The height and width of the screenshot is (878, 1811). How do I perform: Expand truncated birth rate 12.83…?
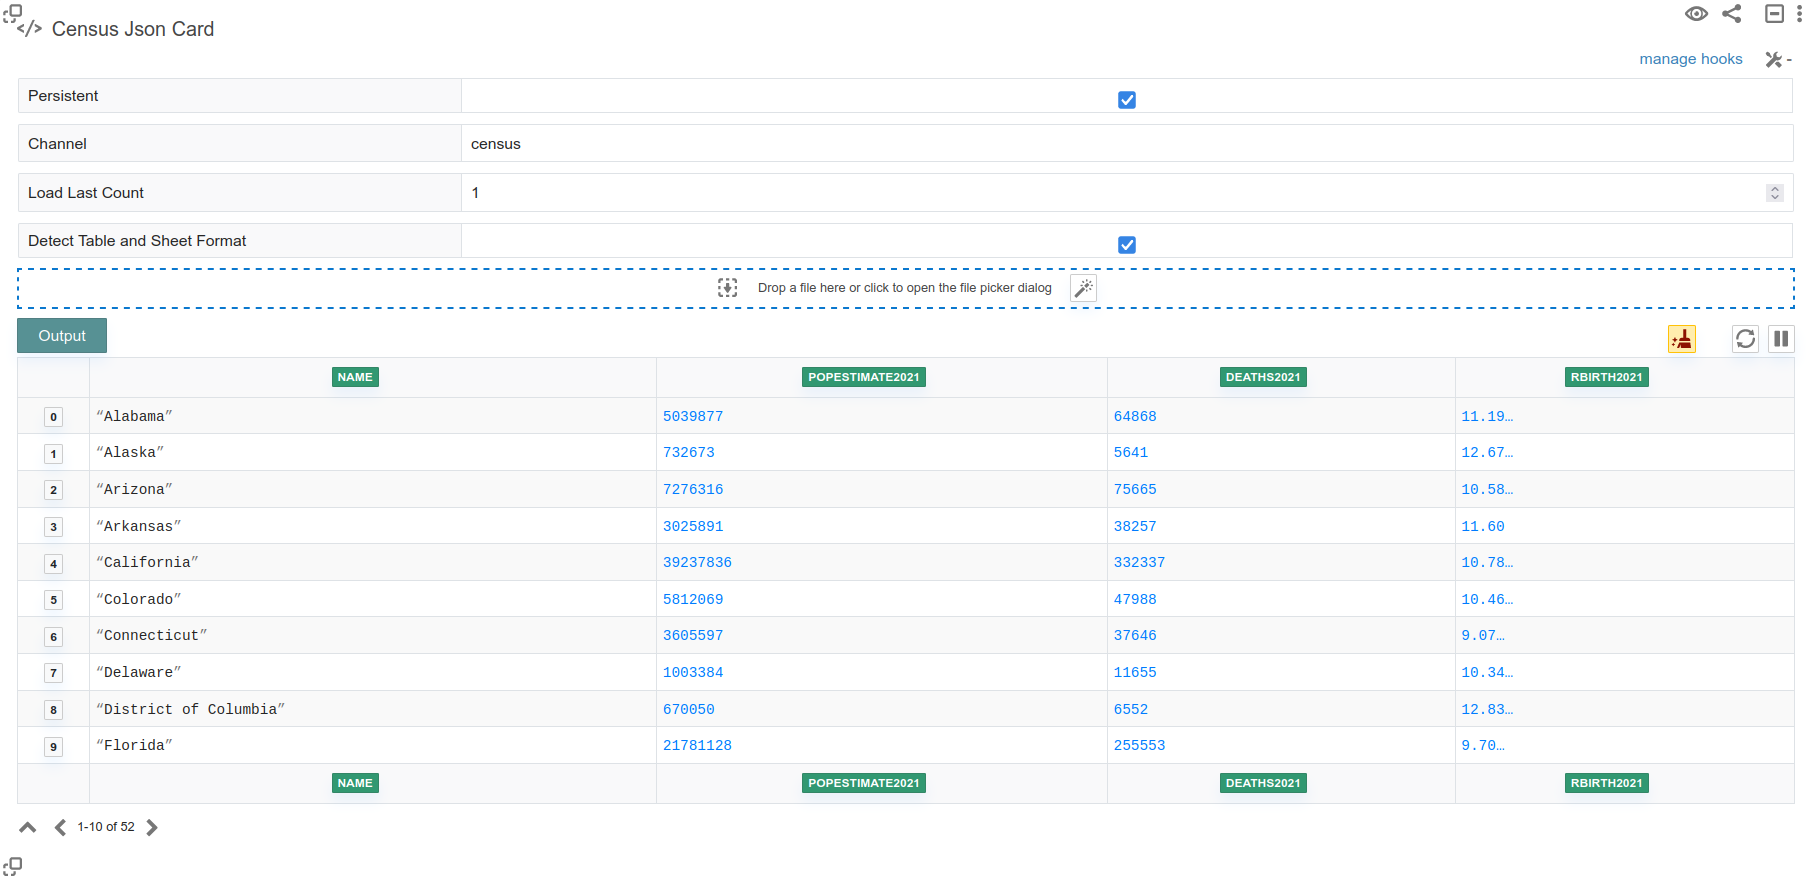pos(1487,709)
